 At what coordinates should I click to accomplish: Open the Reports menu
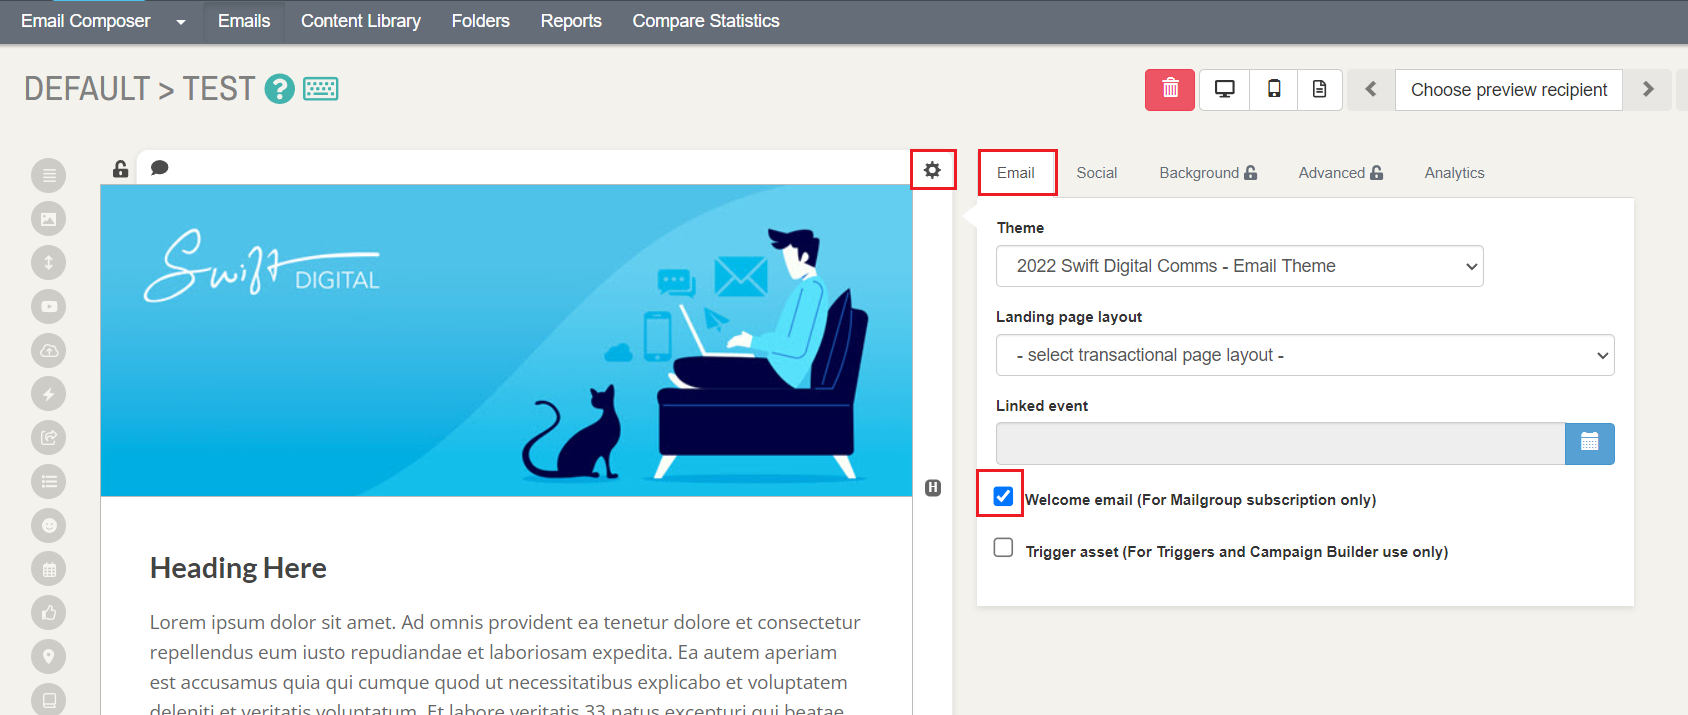pos(571,21)
